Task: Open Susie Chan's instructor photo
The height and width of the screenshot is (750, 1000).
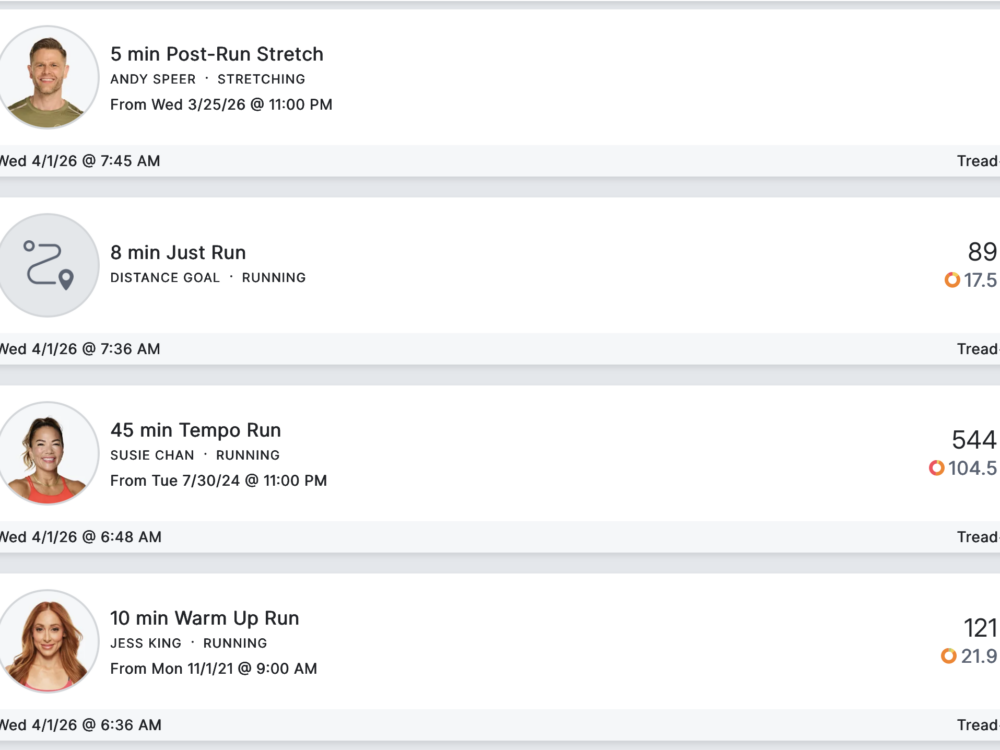Action: (48, 453)
